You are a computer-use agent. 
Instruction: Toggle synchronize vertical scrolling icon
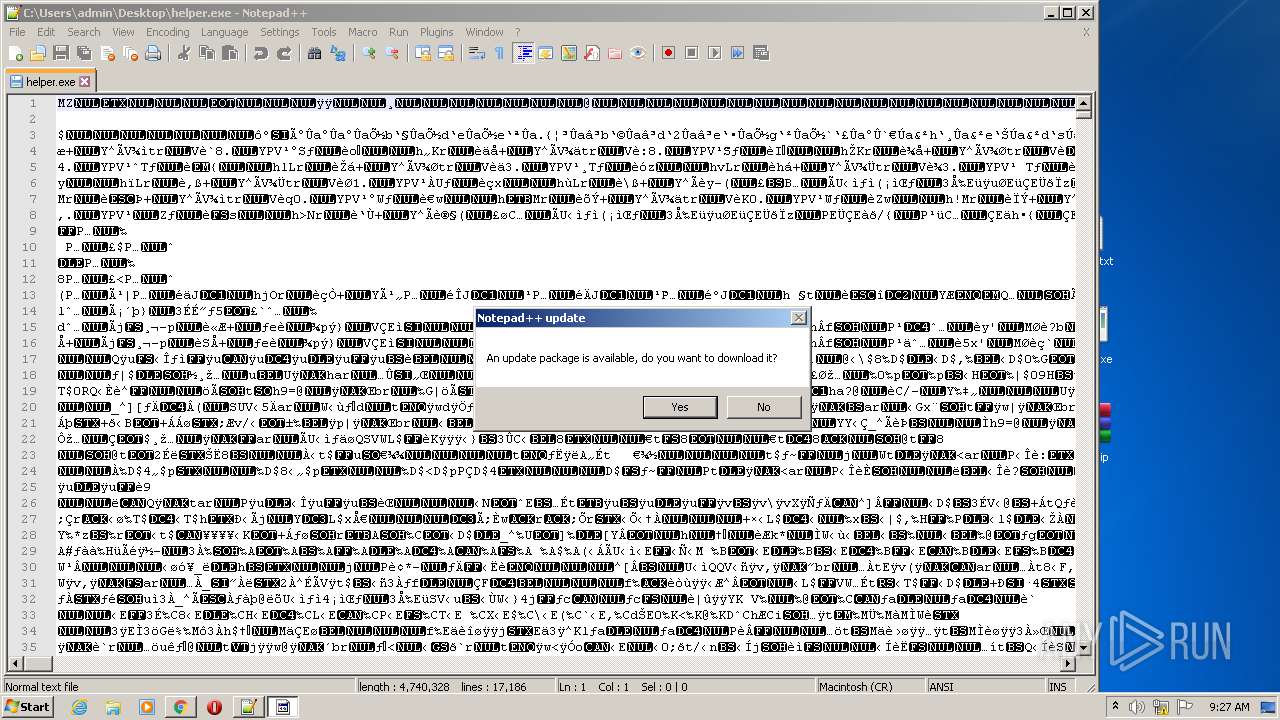(x=423, y=53)
